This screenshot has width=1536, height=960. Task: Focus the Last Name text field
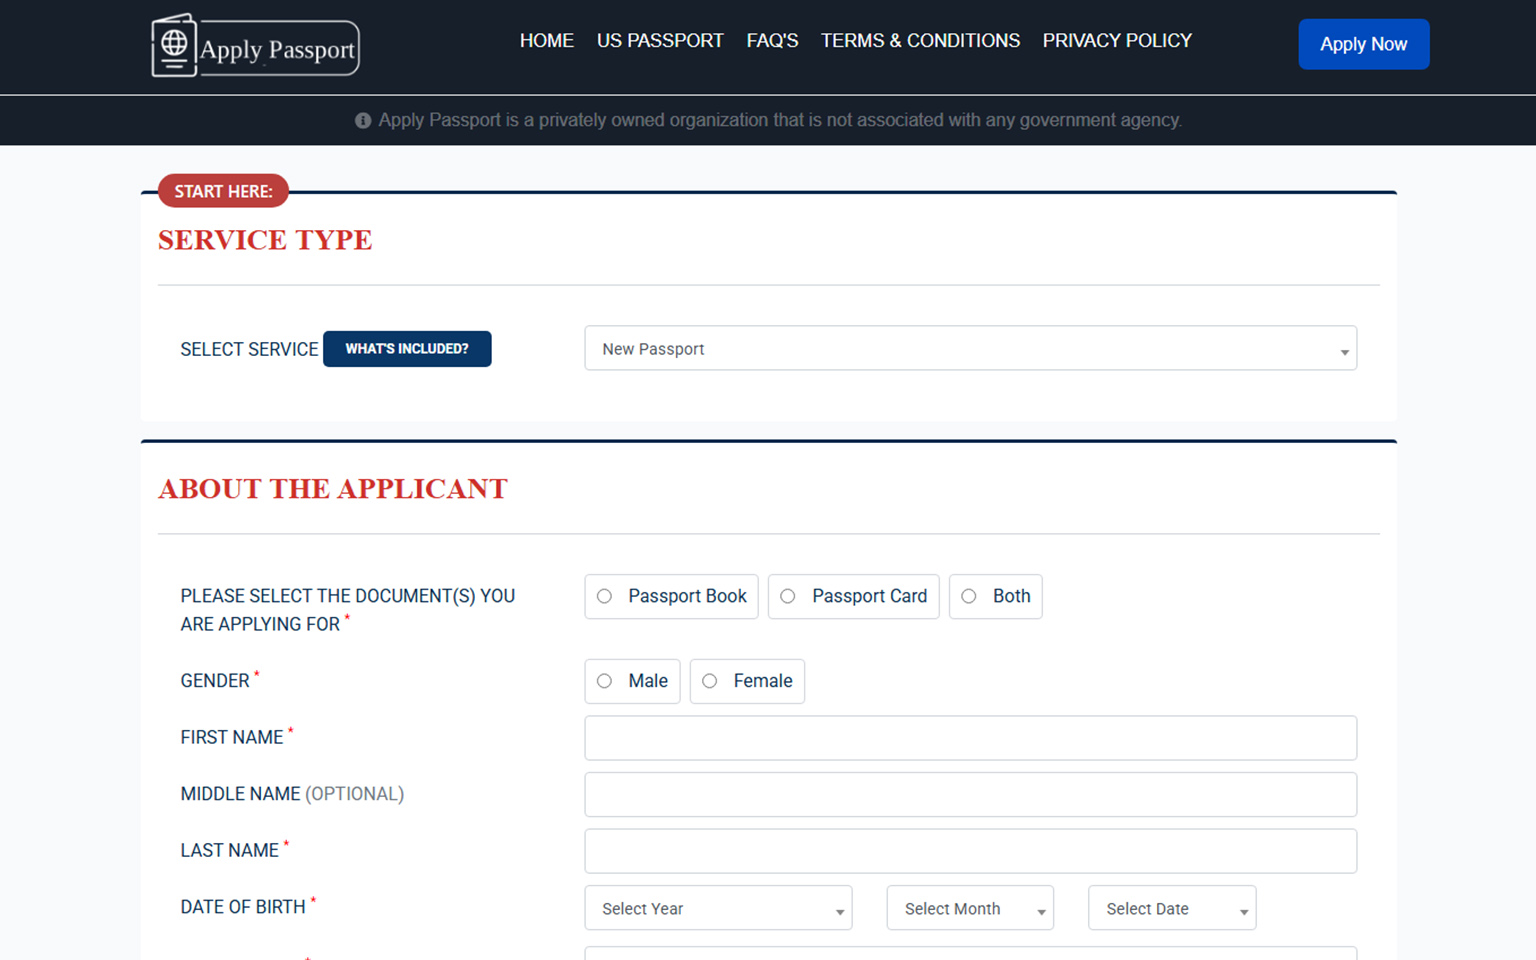point(970,851)
